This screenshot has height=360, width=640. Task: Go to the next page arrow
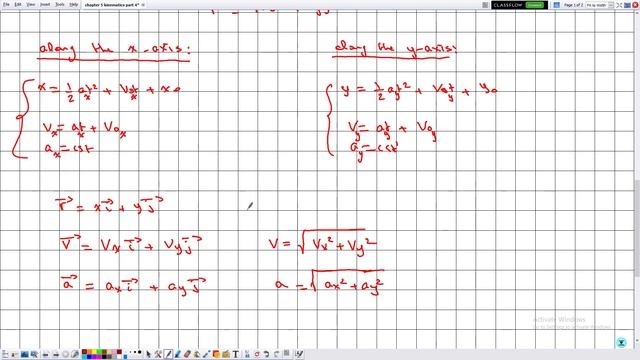pyautogui.click(x=56, y=354)
